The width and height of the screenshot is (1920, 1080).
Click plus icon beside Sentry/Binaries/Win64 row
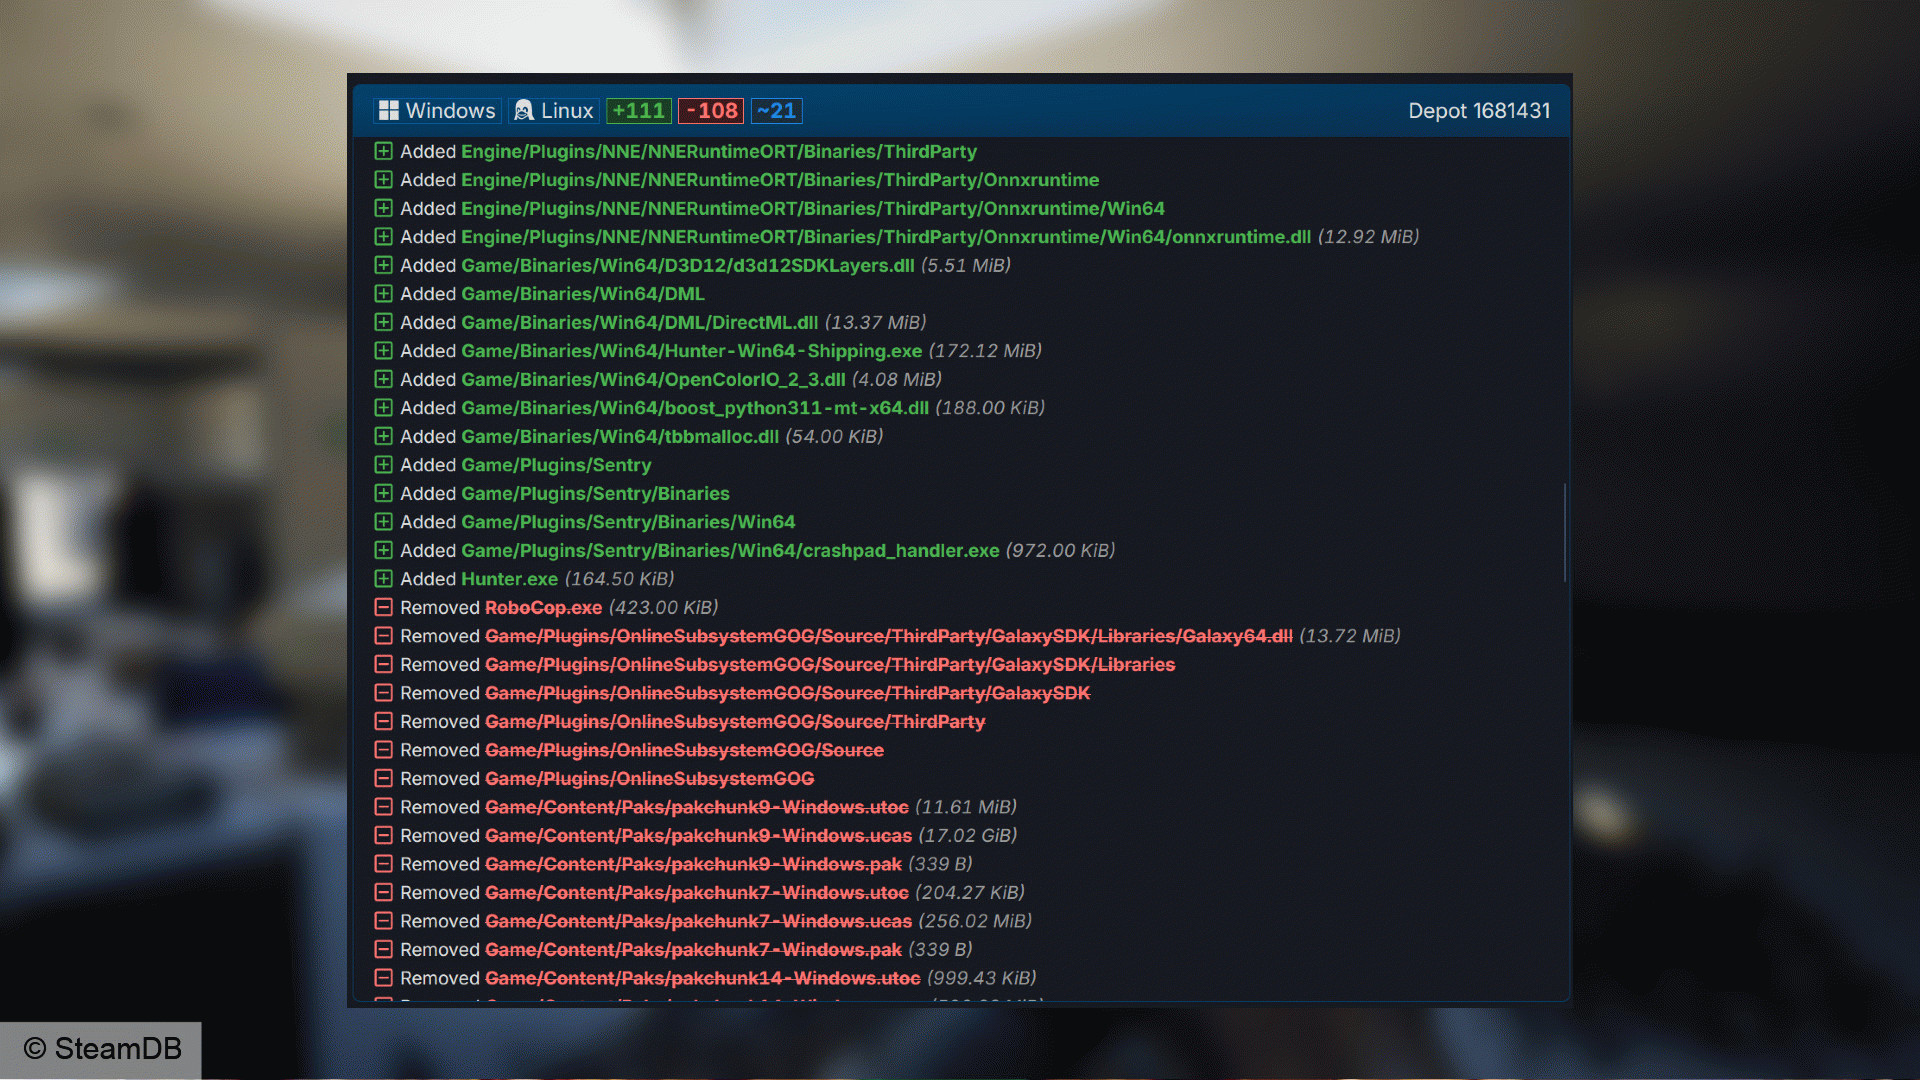point(383,522)
